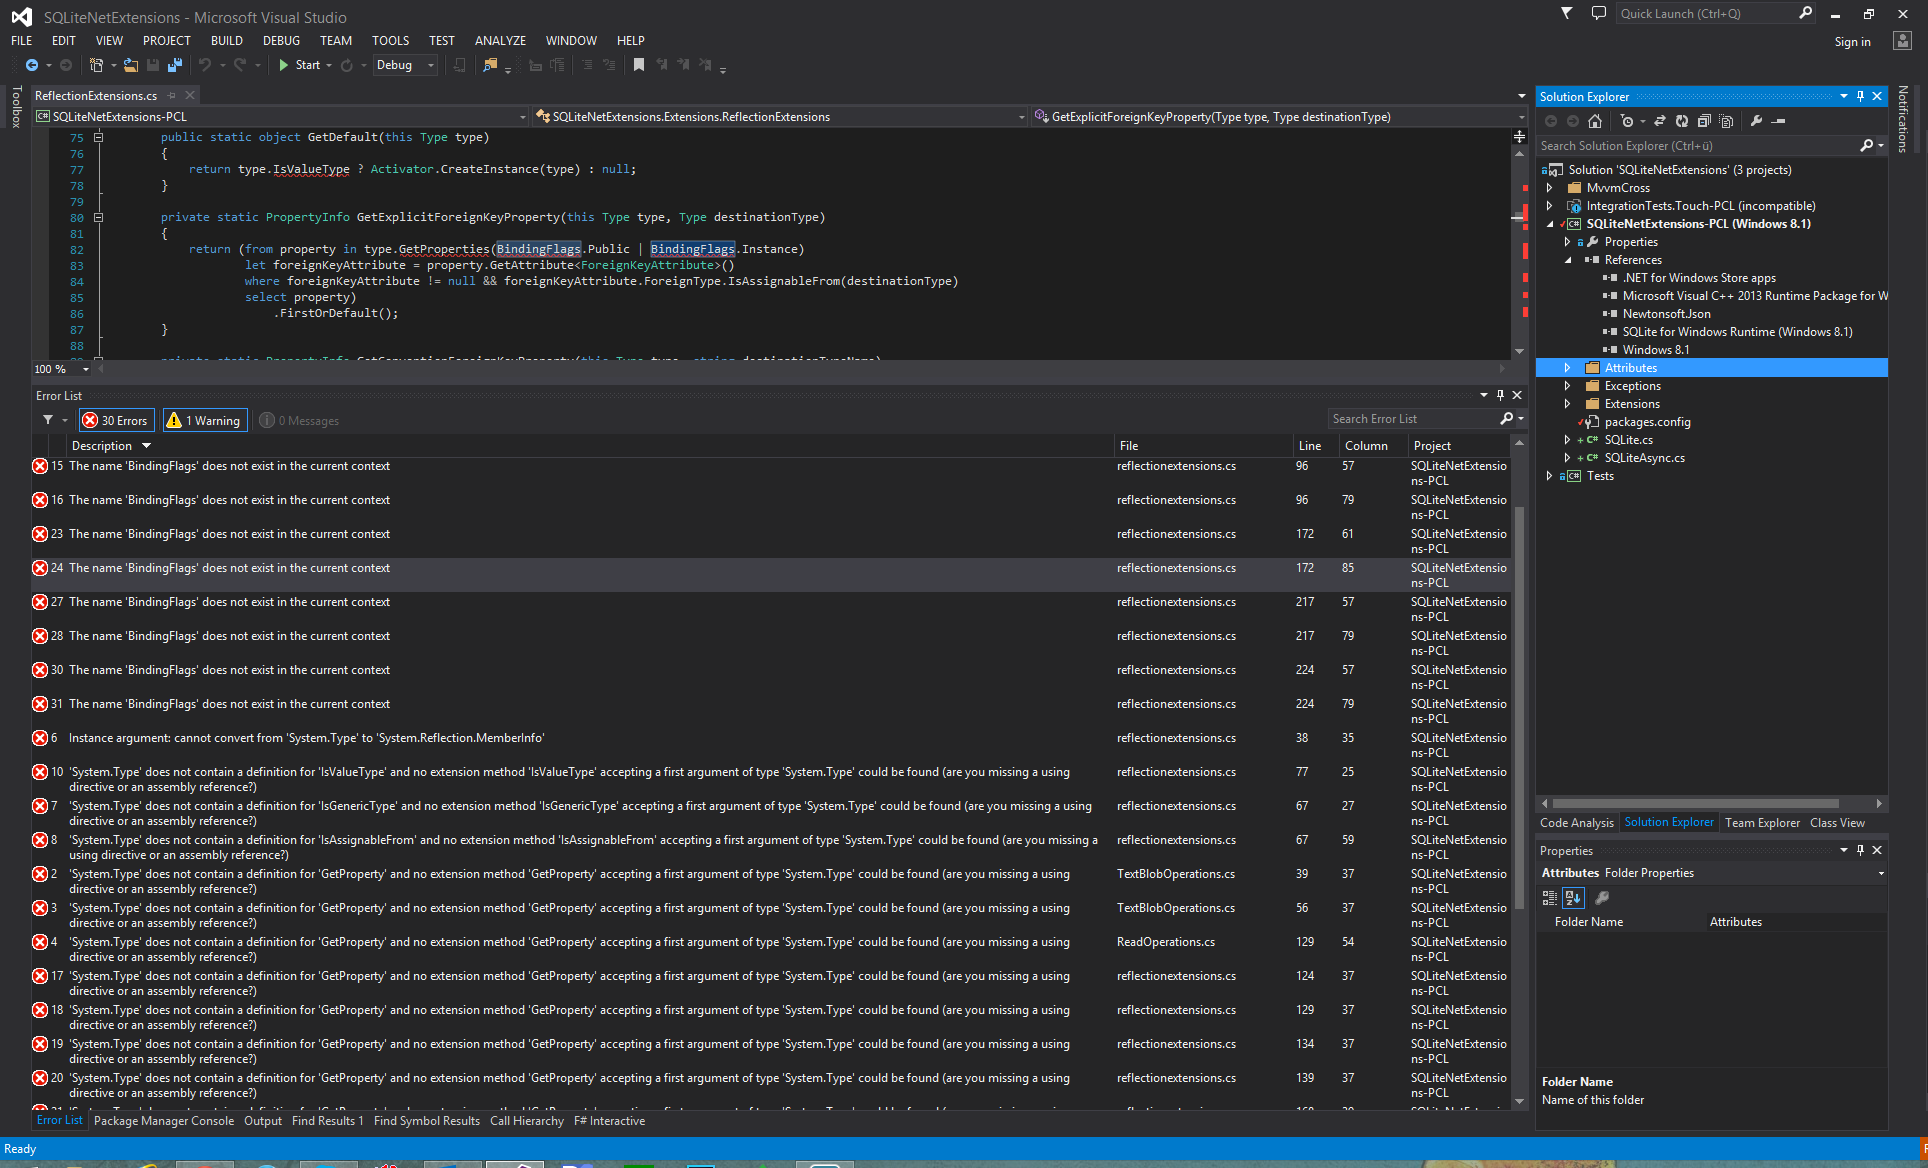
Task: Click the Home icon in Solution Explorer
Action: 1595,121
